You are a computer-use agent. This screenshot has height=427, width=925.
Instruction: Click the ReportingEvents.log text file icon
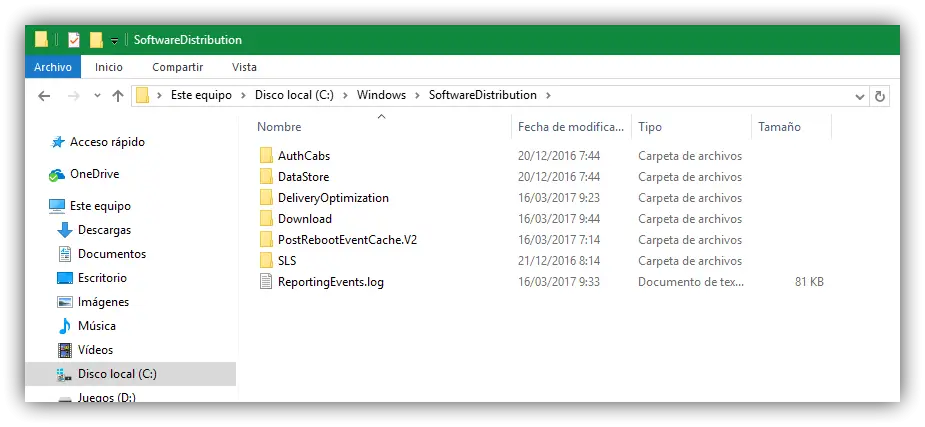[266, 282]
